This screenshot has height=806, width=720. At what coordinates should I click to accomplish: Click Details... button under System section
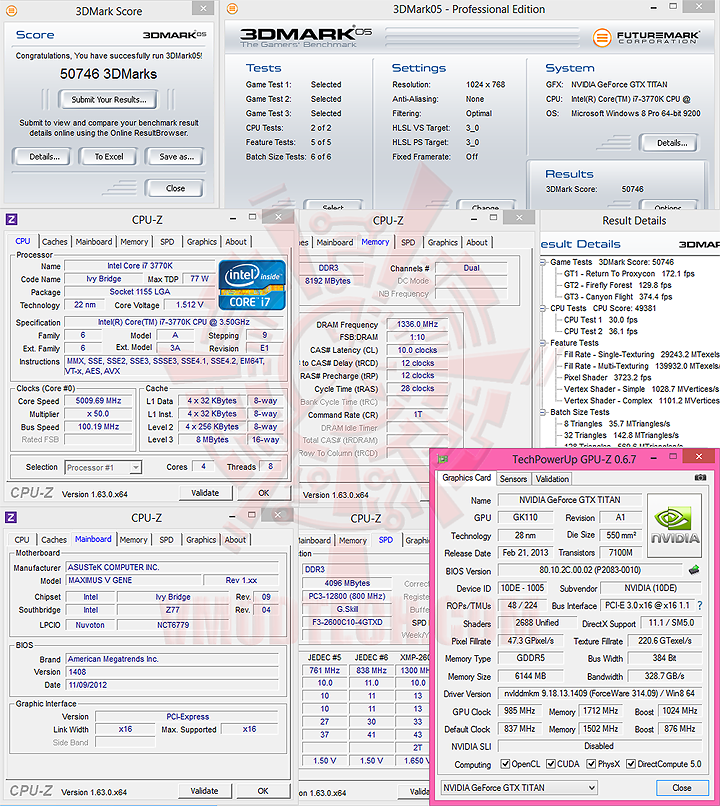coord(671,143)
